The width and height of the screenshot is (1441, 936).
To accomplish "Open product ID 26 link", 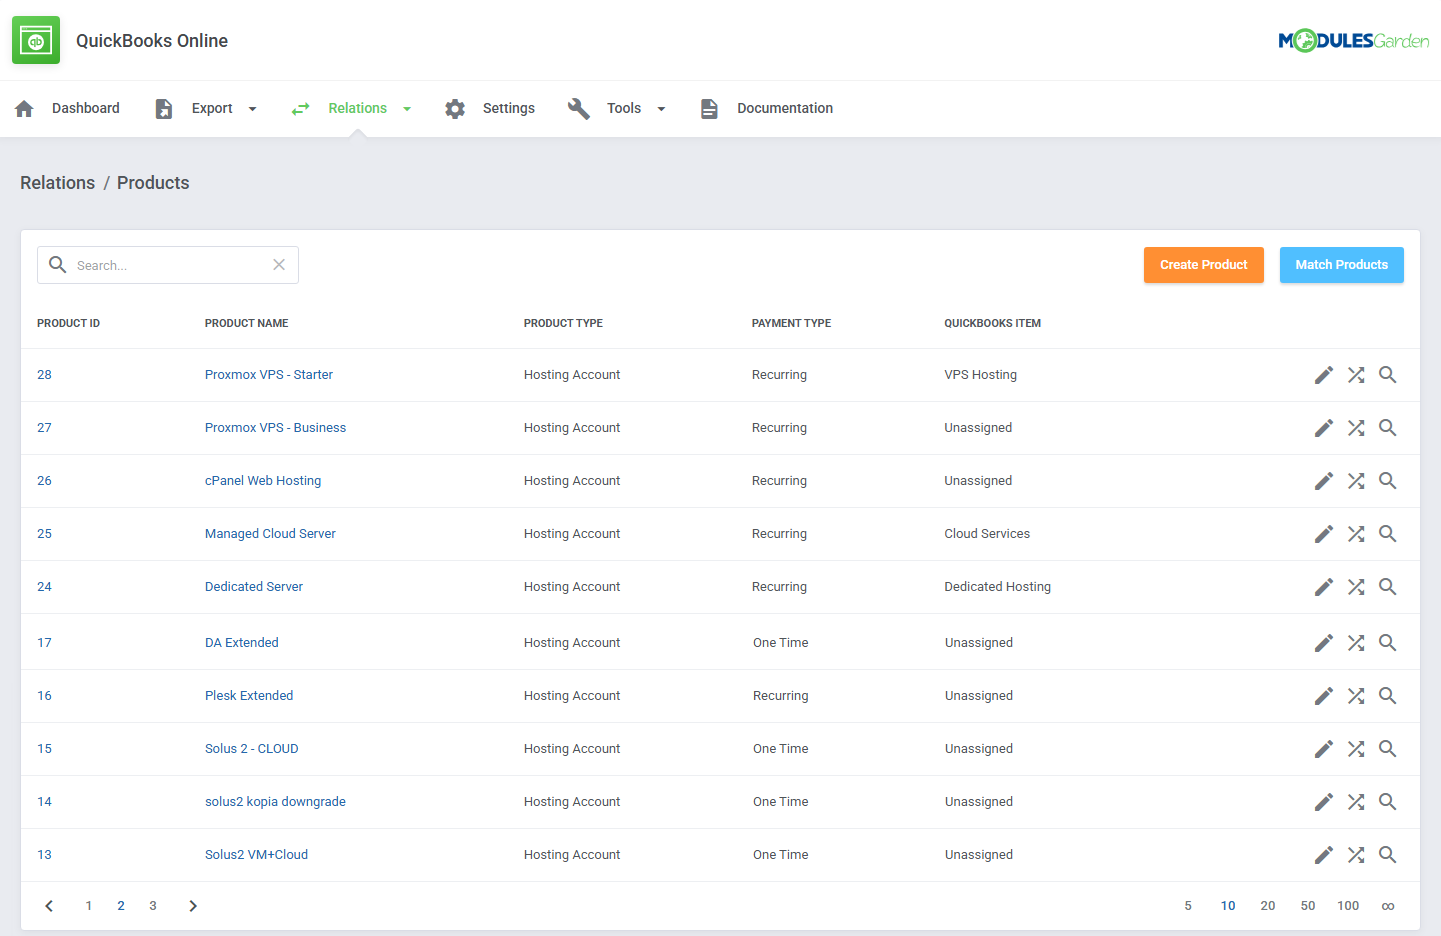I will (44, 481).
